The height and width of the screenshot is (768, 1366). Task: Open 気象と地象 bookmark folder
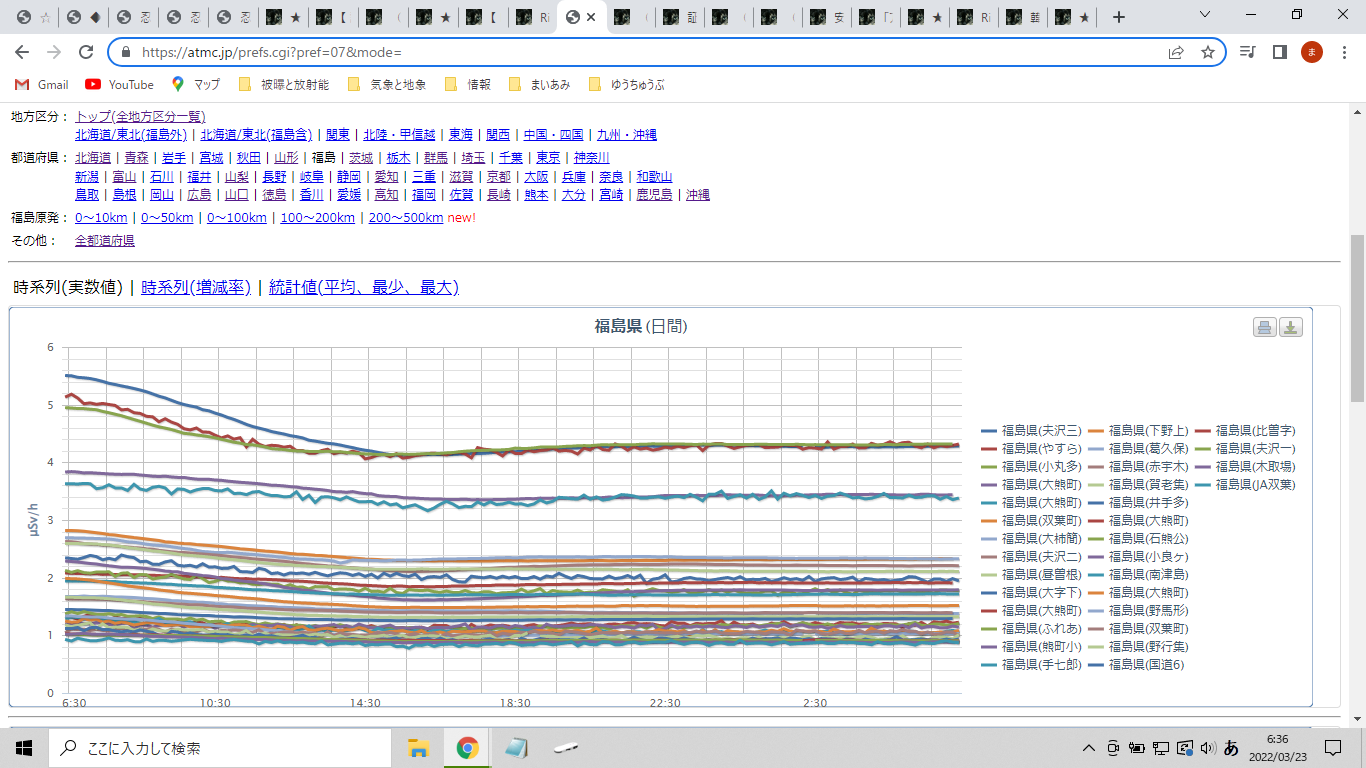click(x=387, y=85)
